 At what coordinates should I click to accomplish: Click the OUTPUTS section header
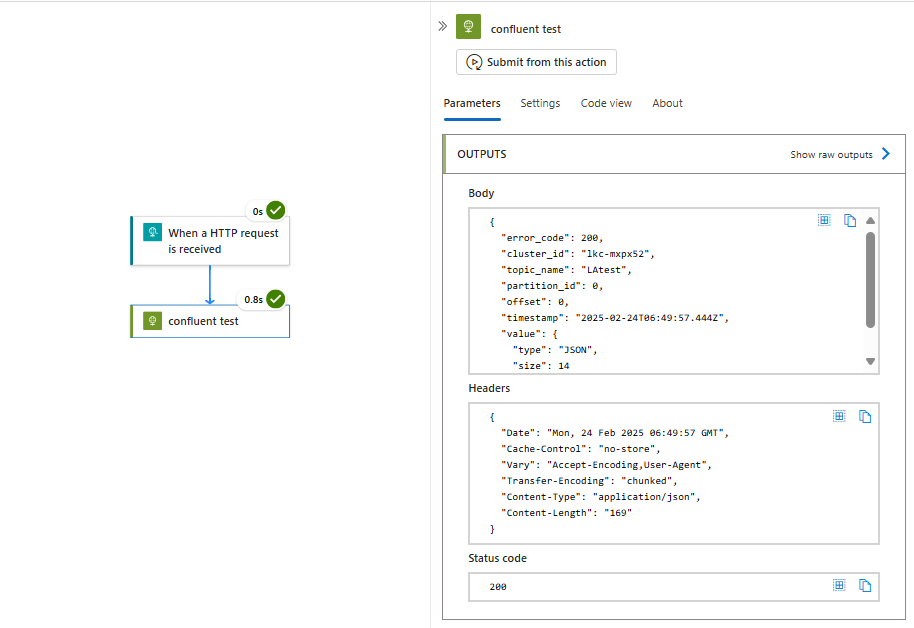click(x=674, y=154)
